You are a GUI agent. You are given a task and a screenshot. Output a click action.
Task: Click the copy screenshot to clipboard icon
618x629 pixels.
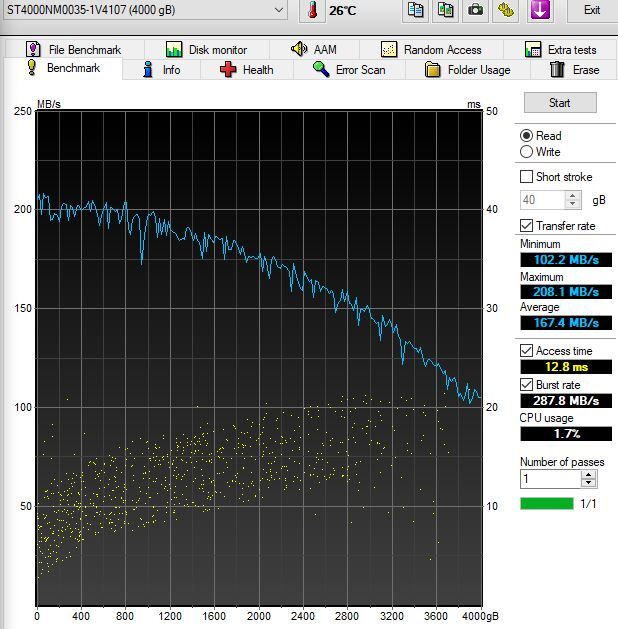[445, 10]
